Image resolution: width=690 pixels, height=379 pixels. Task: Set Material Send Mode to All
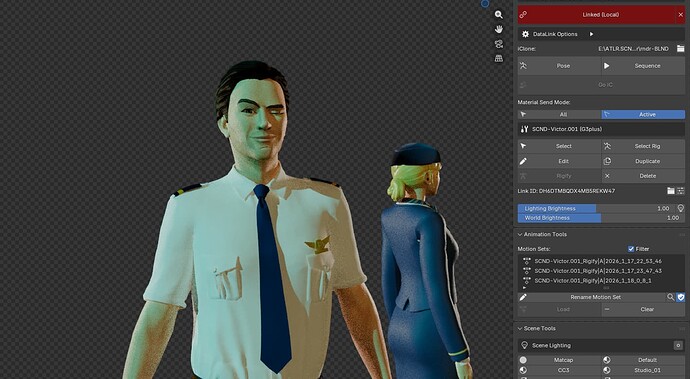point(559,114)
